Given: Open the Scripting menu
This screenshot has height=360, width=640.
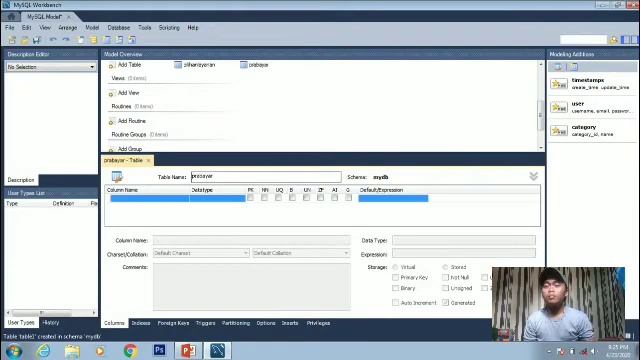Looking at the screenshot, I should (169, 28).
